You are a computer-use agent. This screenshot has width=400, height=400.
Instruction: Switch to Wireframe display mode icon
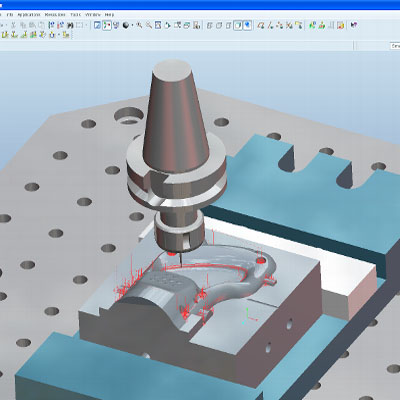[x=209, y=25]
